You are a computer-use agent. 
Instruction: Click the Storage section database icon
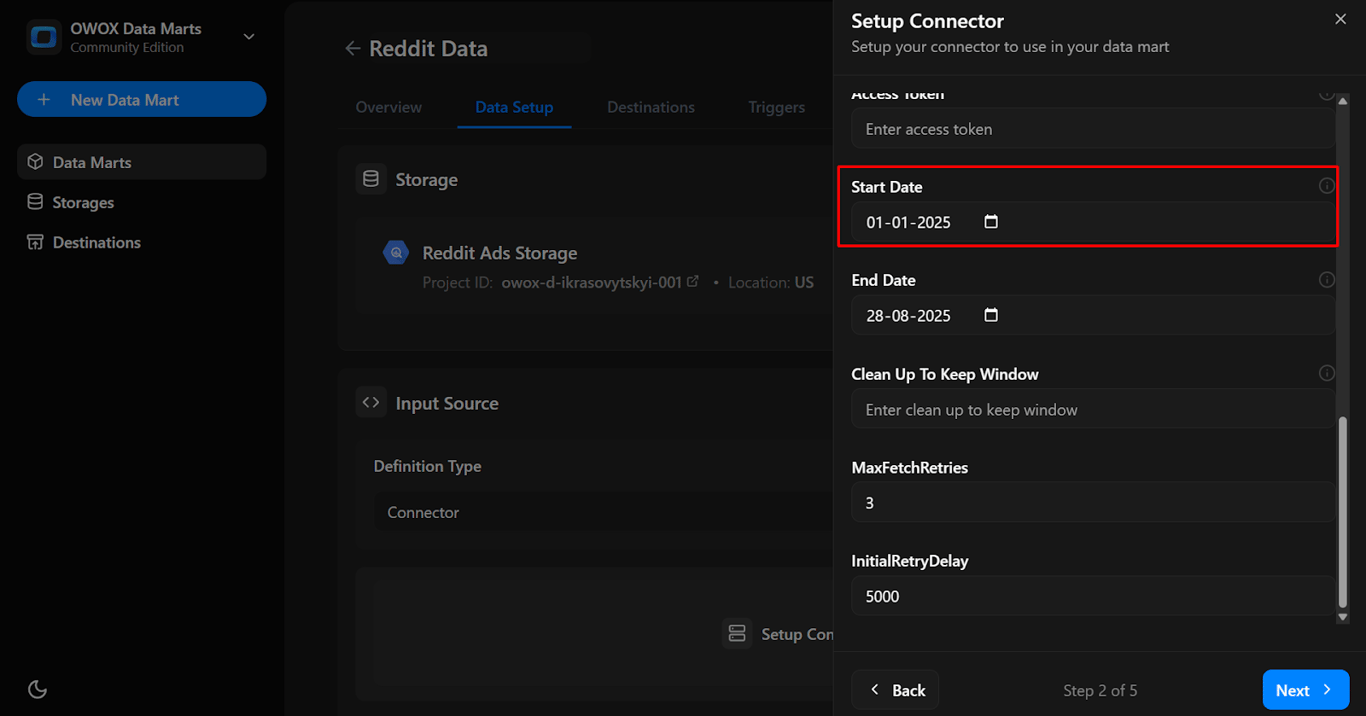[x=371, y=179]
